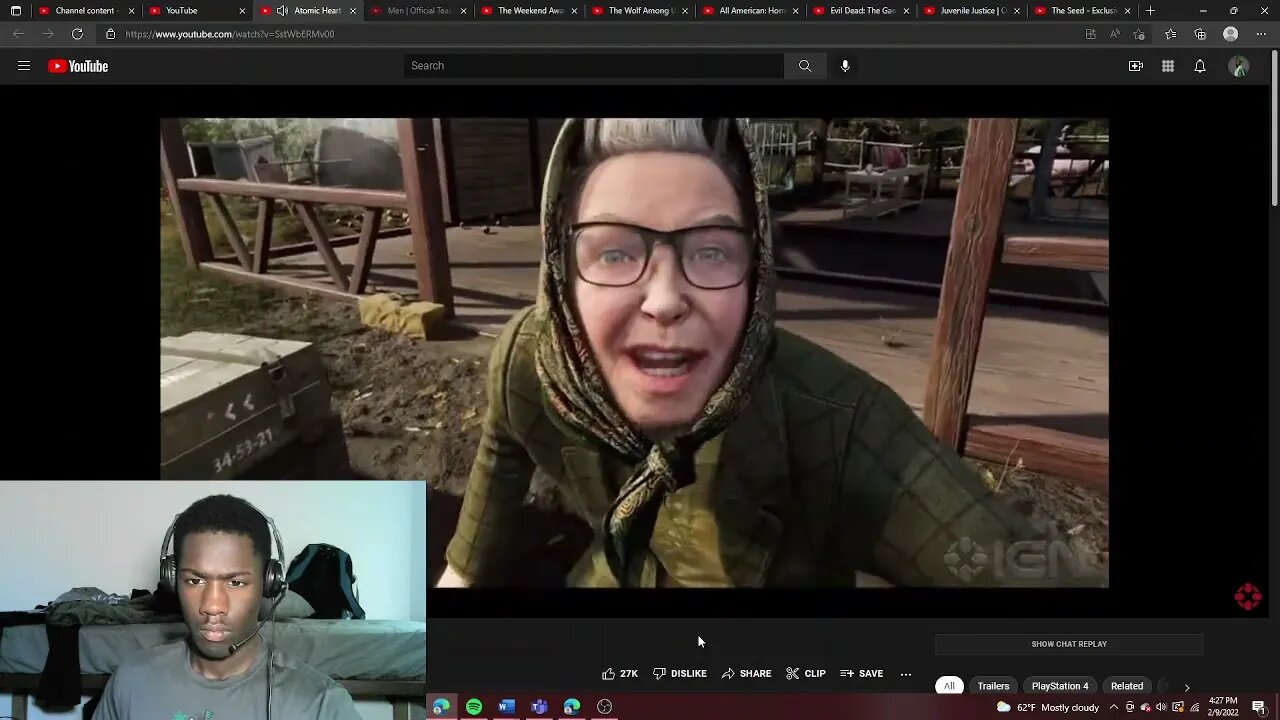Reload the page with the browser refresh button
The height and width of the screenshot is (720, 1280).
77,34
